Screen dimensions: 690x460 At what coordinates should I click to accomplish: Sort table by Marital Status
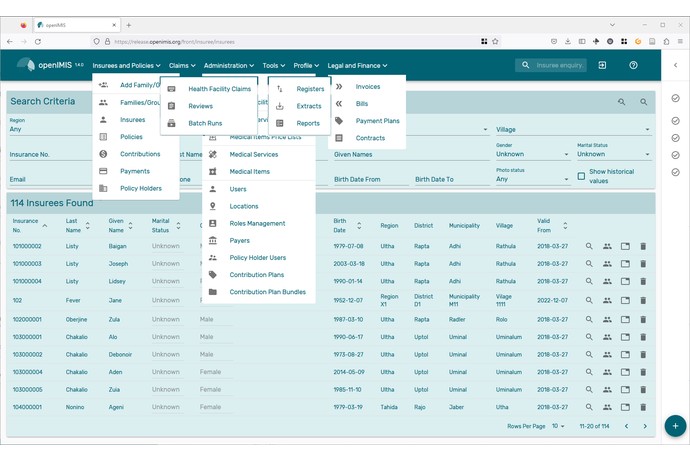pos(166,225)
